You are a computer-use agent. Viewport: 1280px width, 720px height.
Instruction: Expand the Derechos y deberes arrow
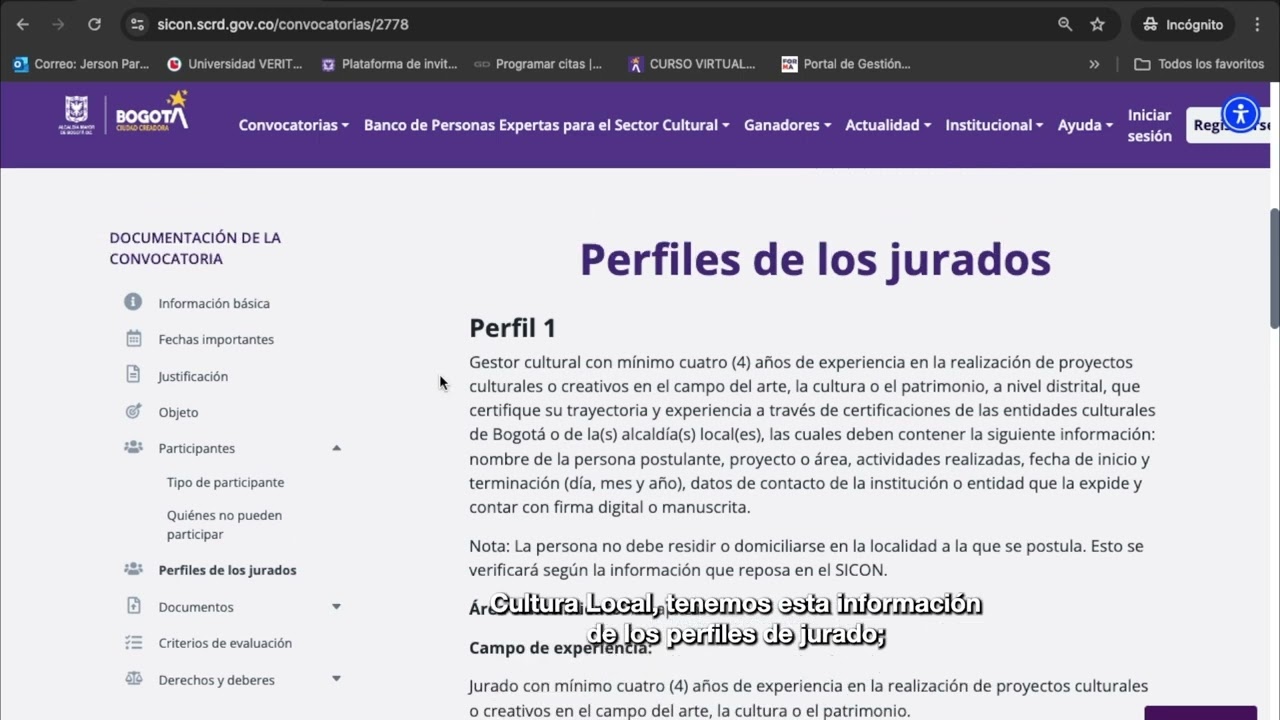tap(337, 679)
